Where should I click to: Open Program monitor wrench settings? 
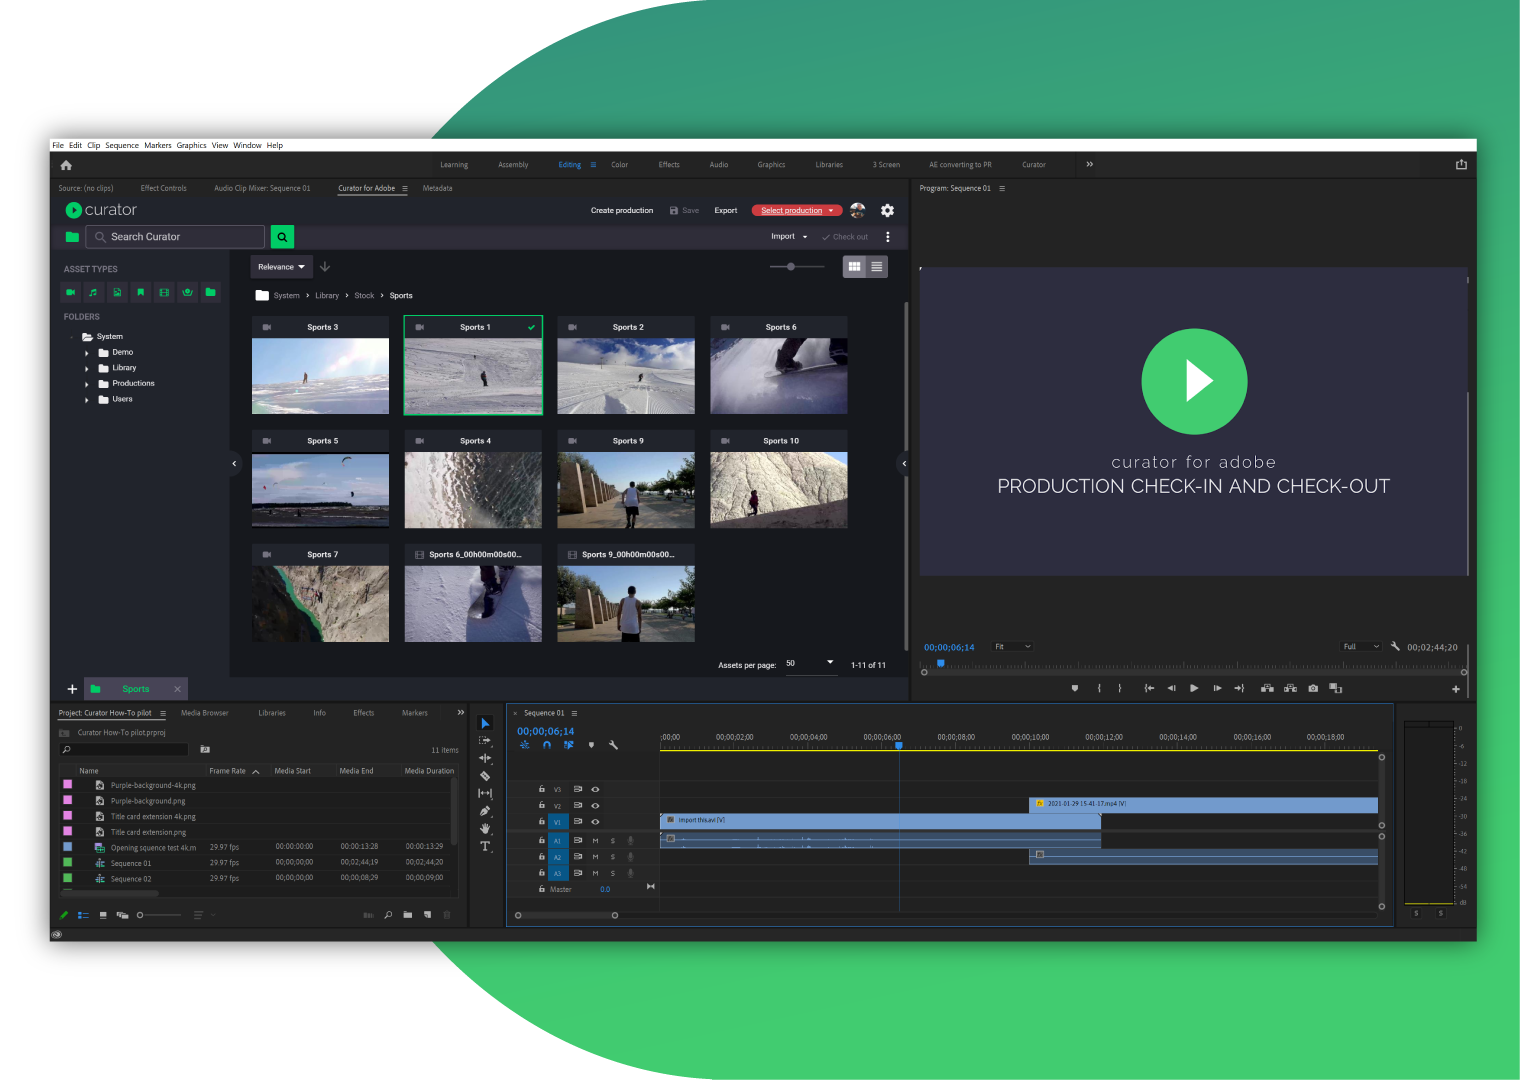[x=1395, y=646]
